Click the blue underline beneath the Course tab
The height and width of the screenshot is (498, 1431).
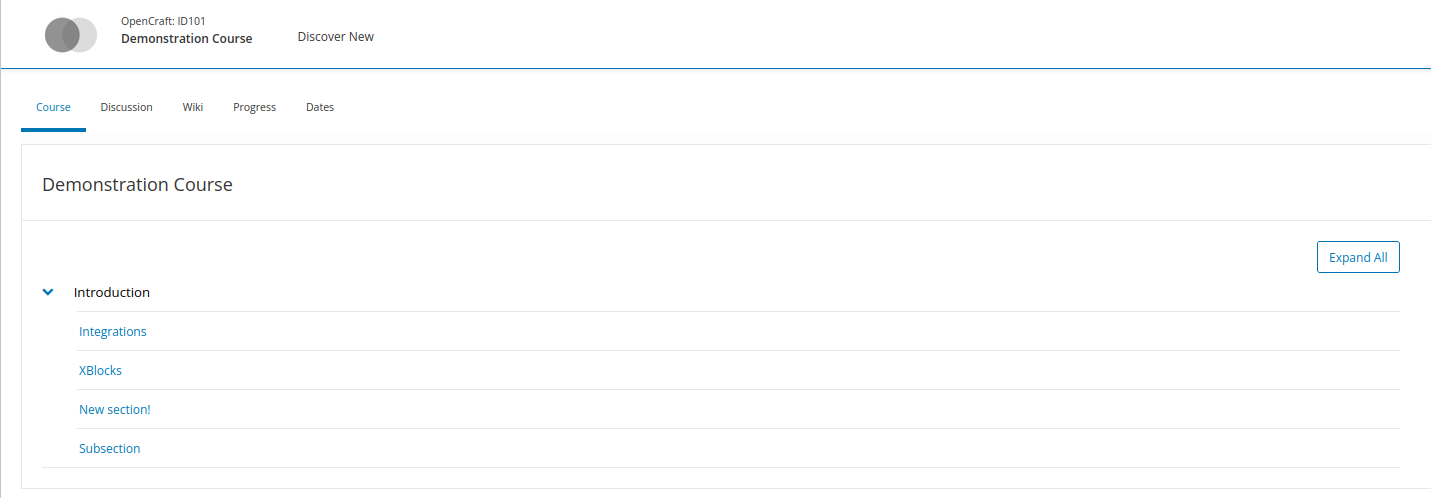53,130
